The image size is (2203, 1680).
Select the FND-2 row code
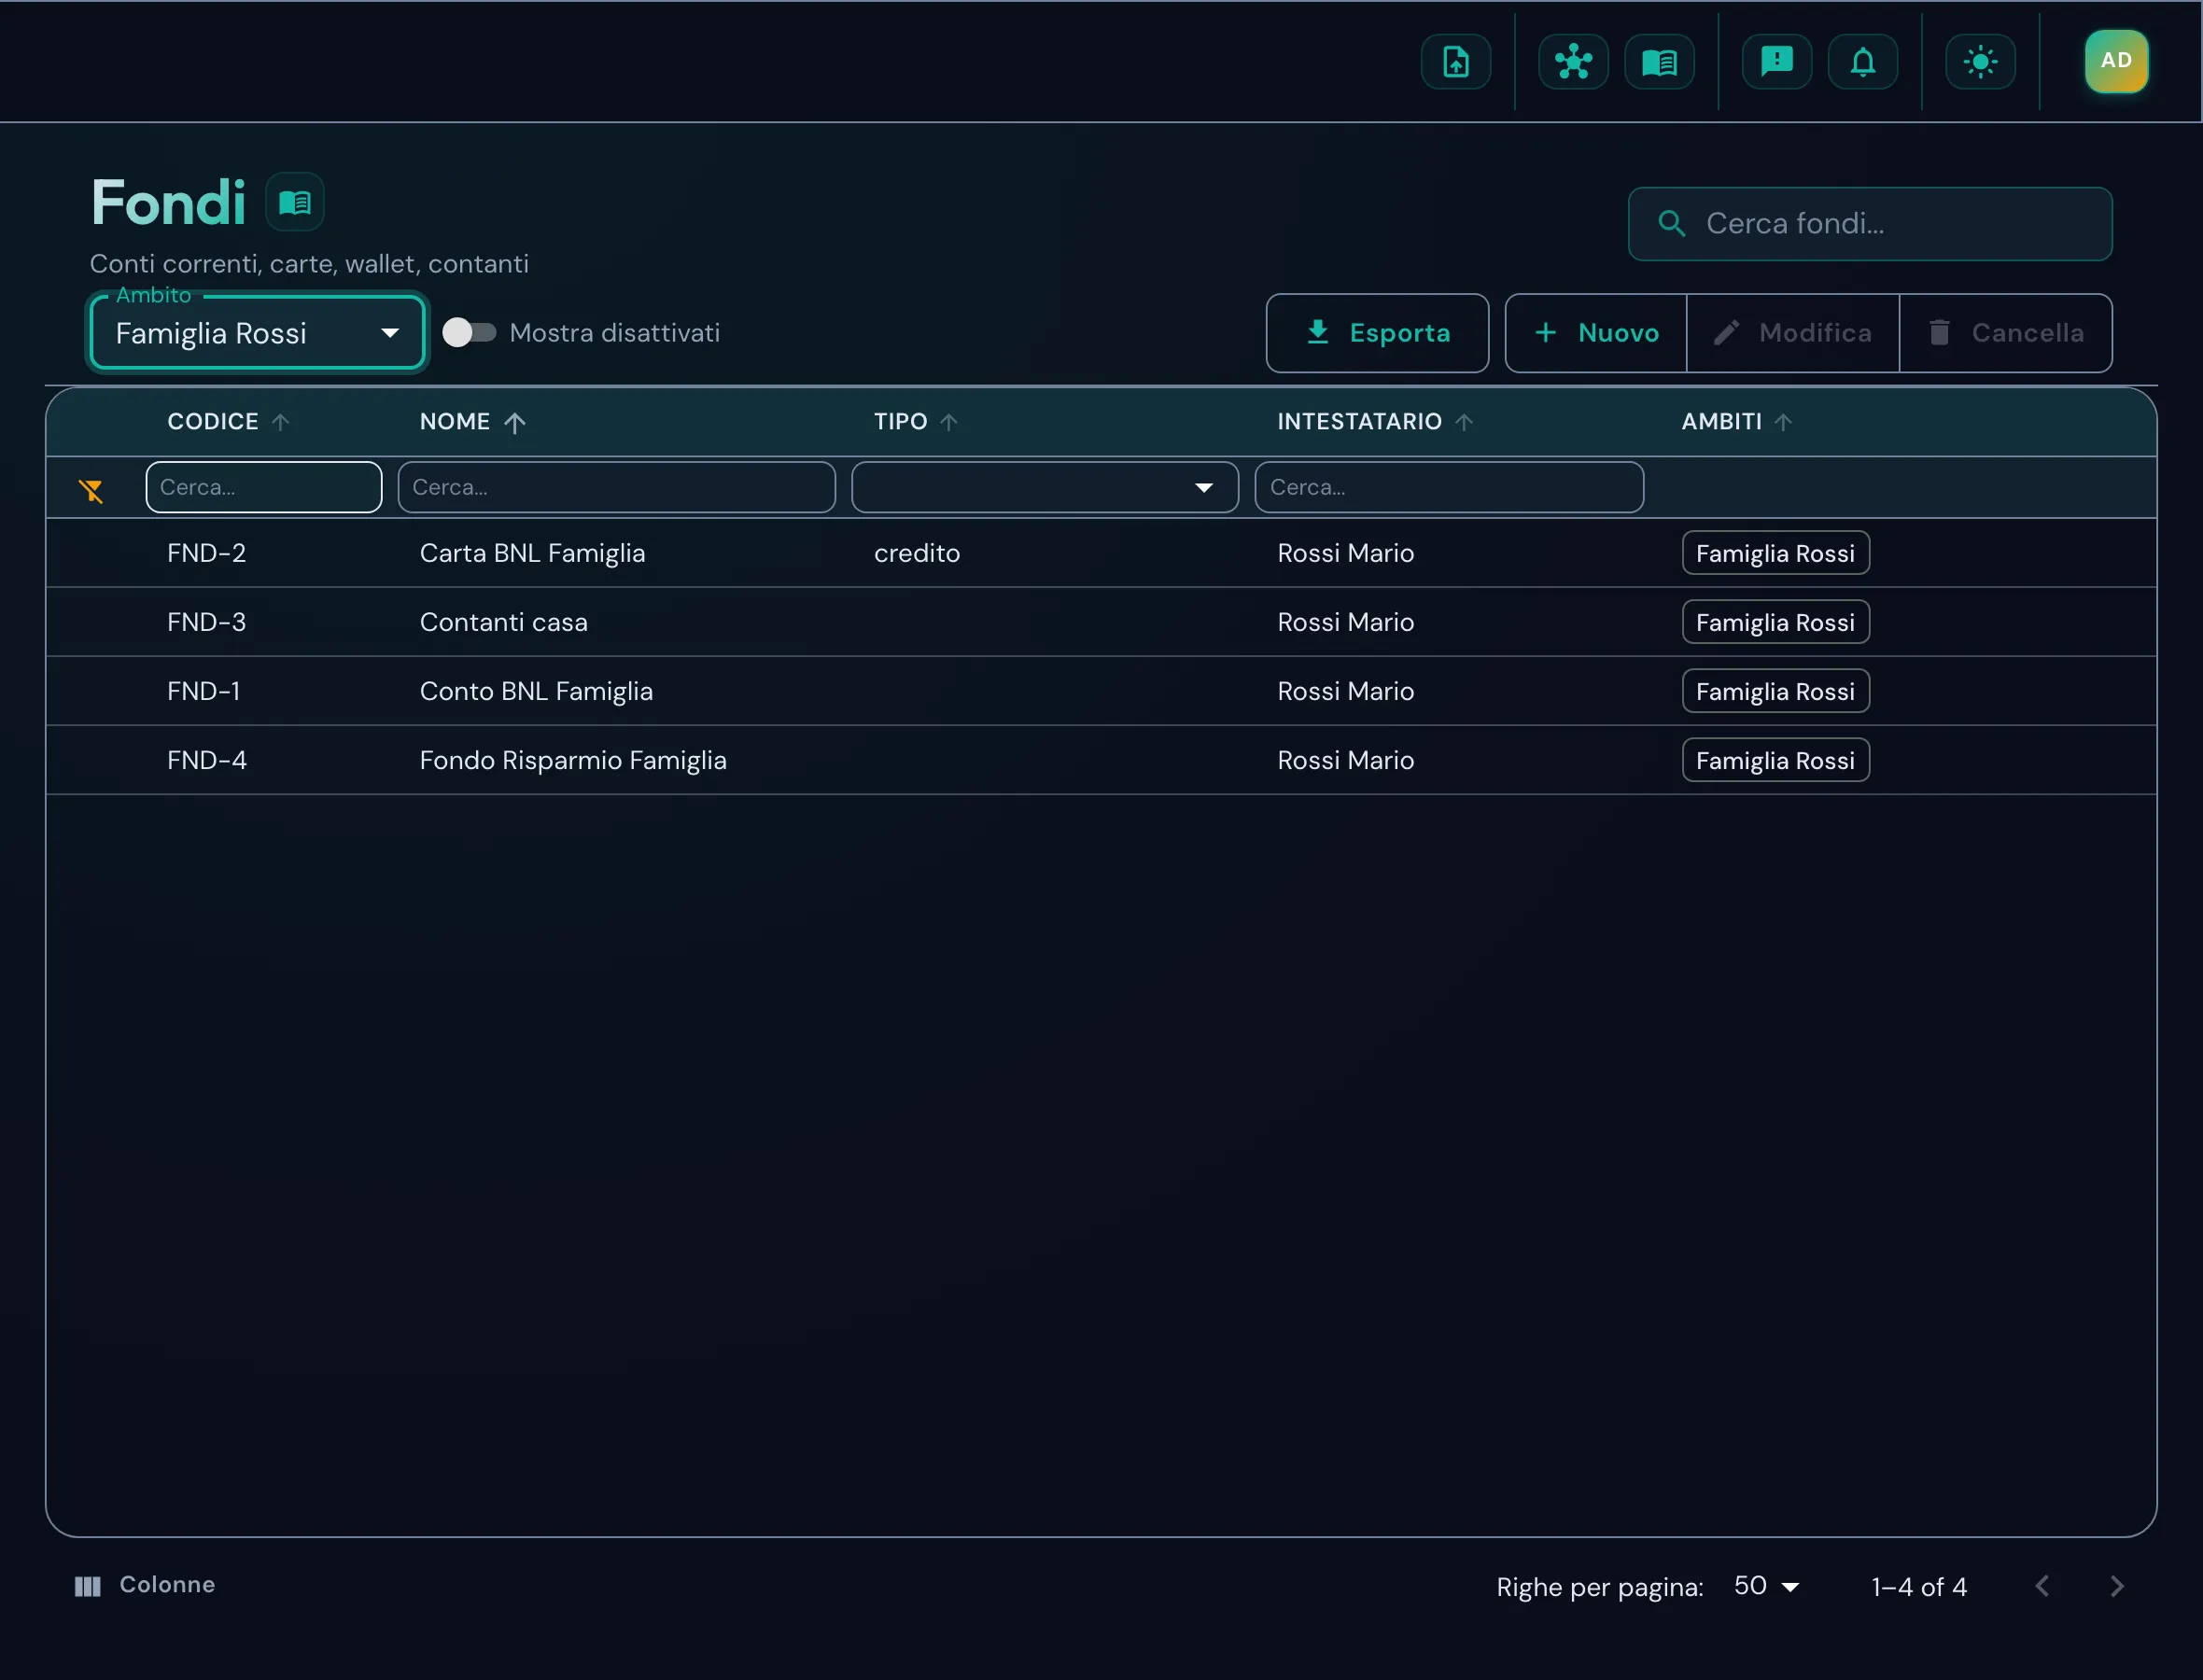(207, 553)
